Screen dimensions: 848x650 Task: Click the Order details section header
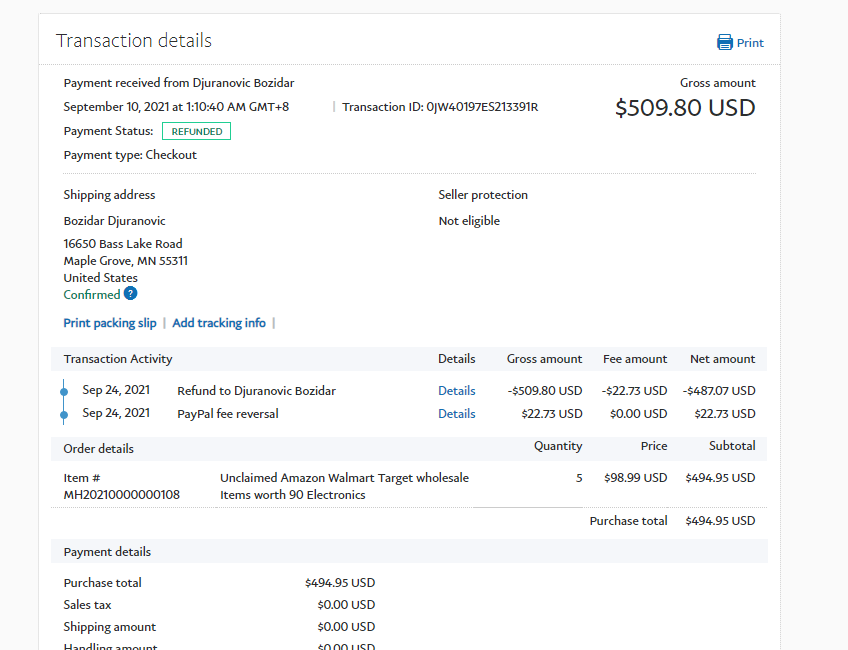98,449
